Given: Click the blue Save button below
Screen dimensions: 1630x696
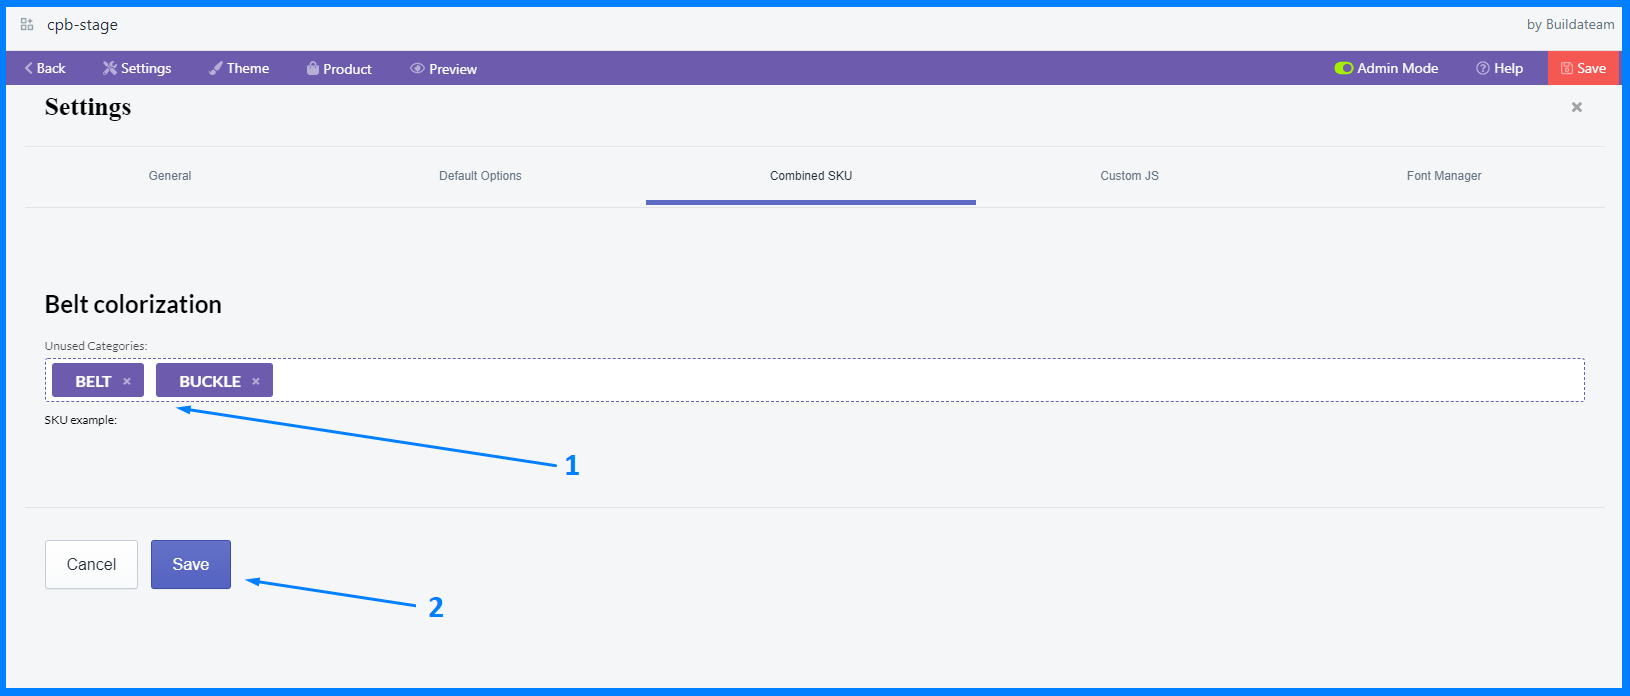Looking at the screenshot, I should (191, 564).
